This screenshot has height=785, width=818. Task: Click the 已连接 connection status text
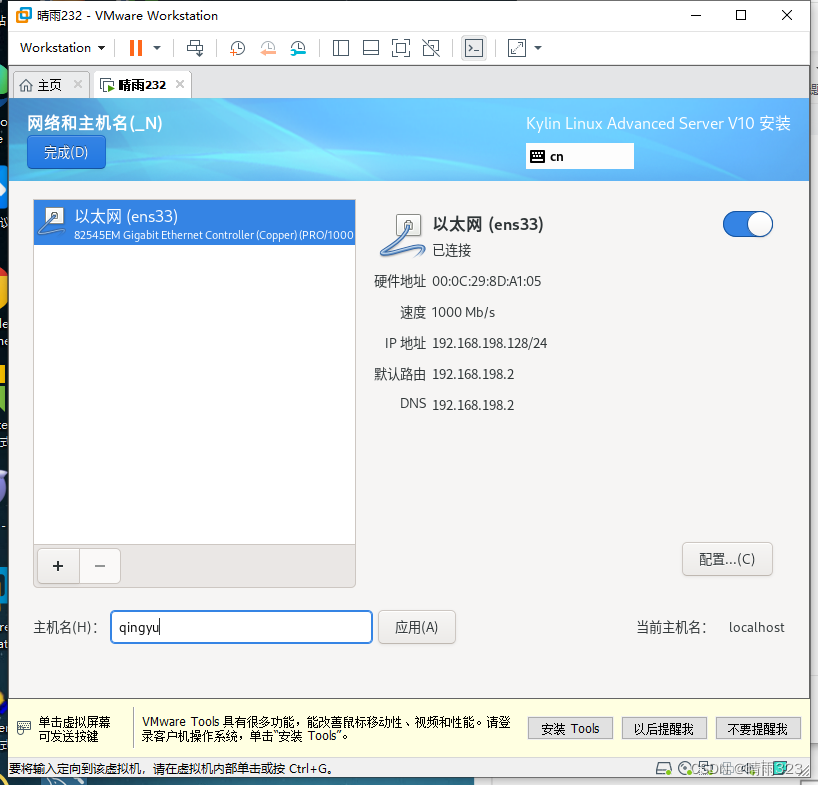coord(452,251)
